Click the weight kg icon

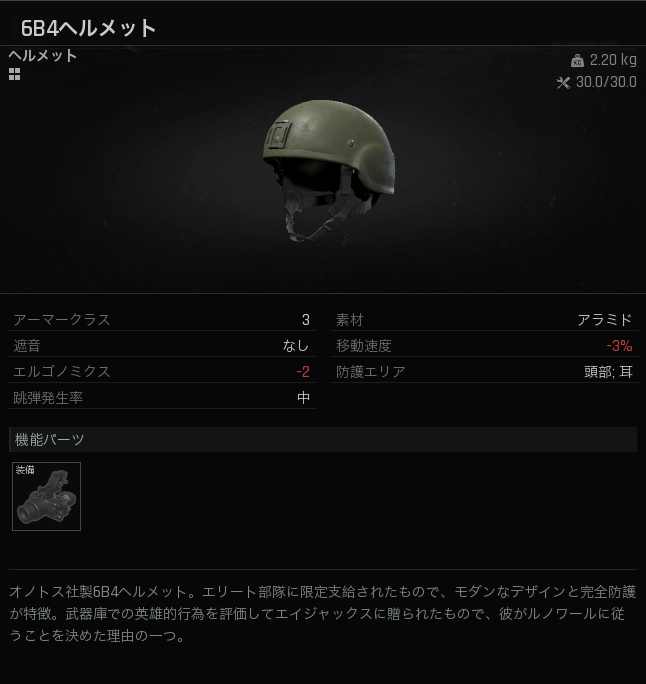click(577, 61)
